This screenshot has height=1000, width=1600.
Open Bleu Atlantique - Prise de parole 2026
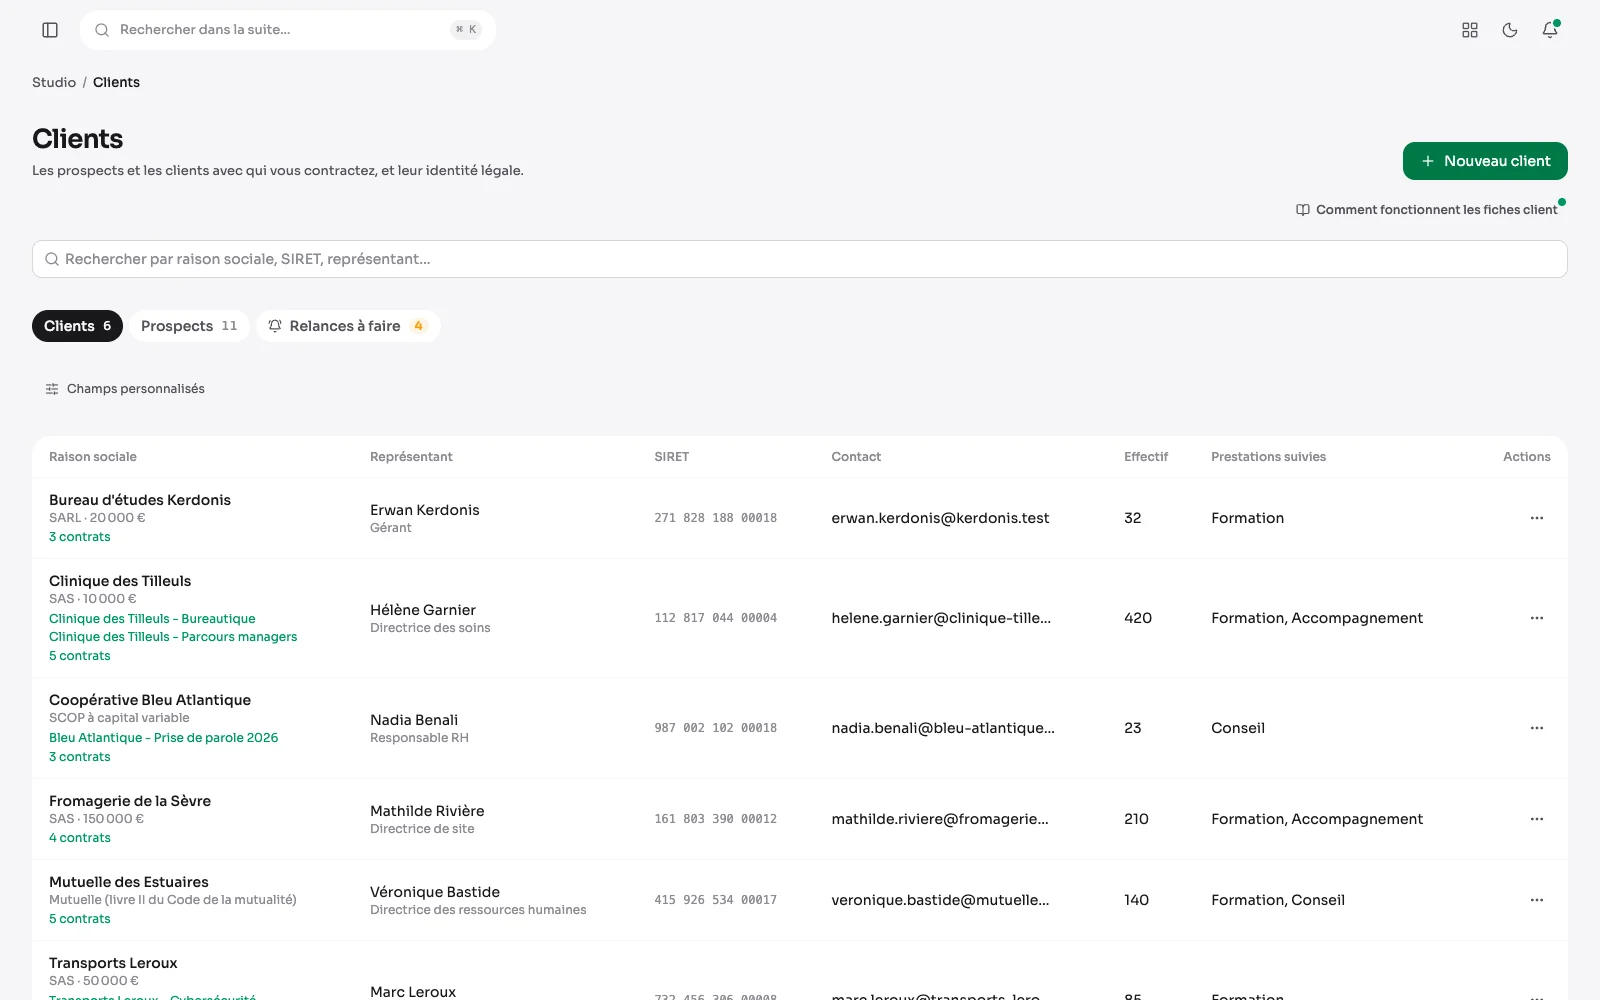coord(164,738)
